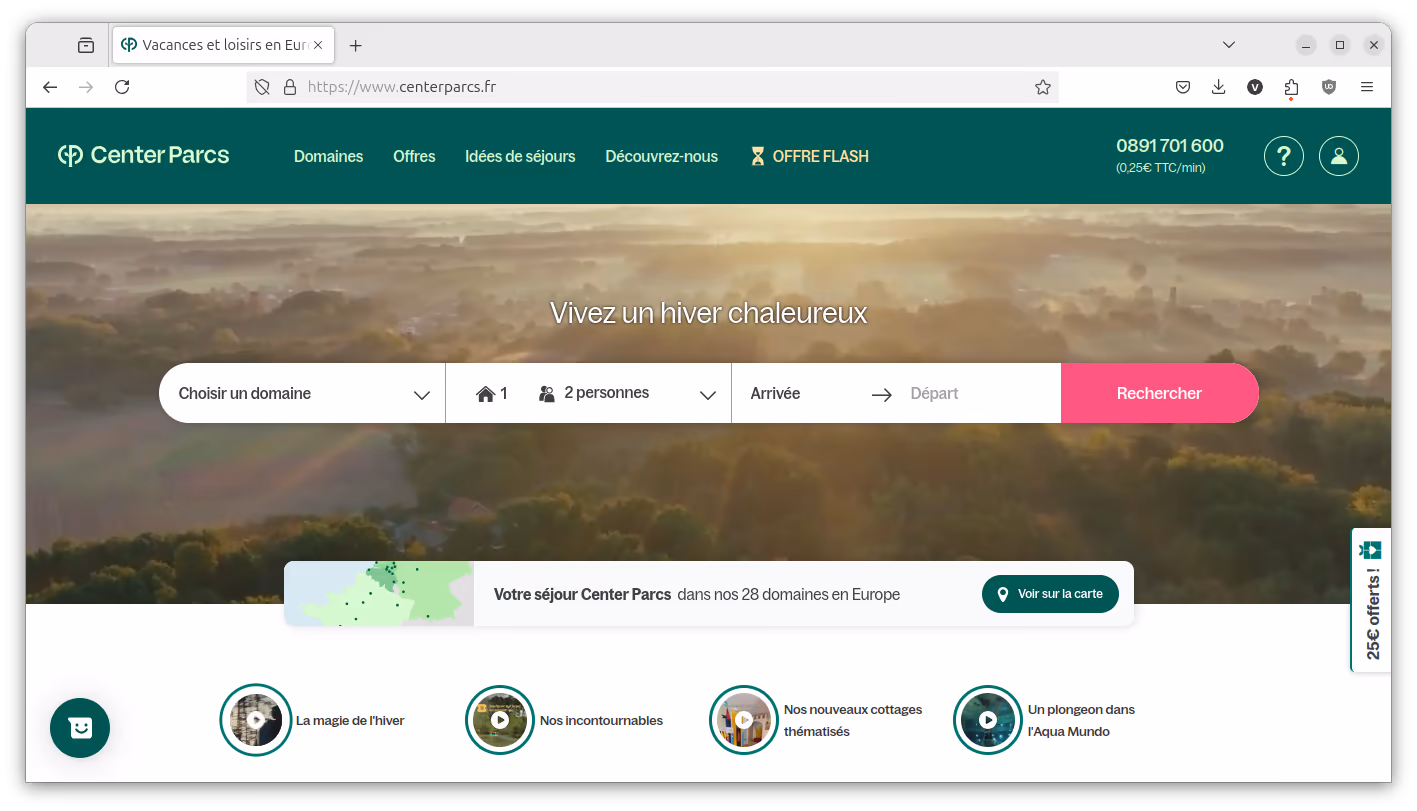Open the 25€ offerts side tab
Image resolution: width=1417 pixels, height=811 pixels.
click(x=1371, y=600)
